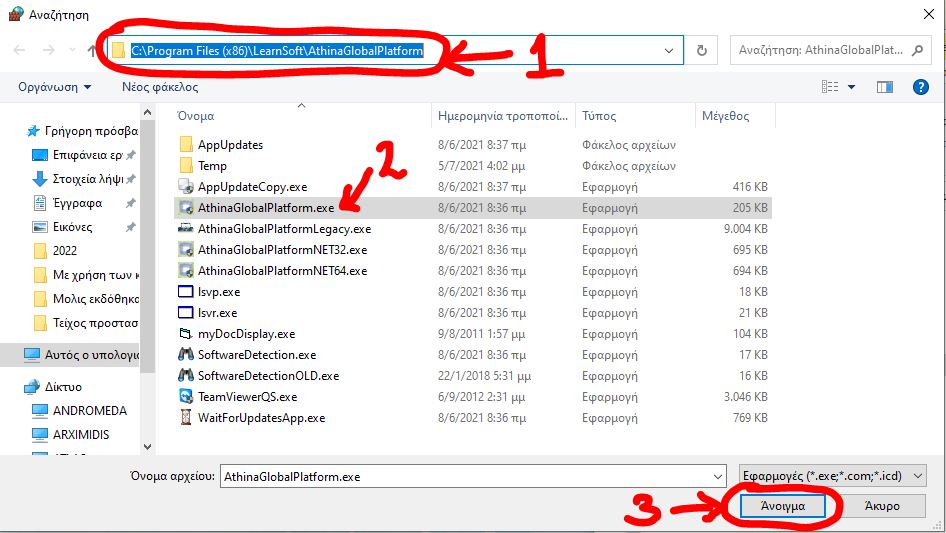Change view with the view layout icon
This screenshot has width=946, height=533.
click(830, 87)
